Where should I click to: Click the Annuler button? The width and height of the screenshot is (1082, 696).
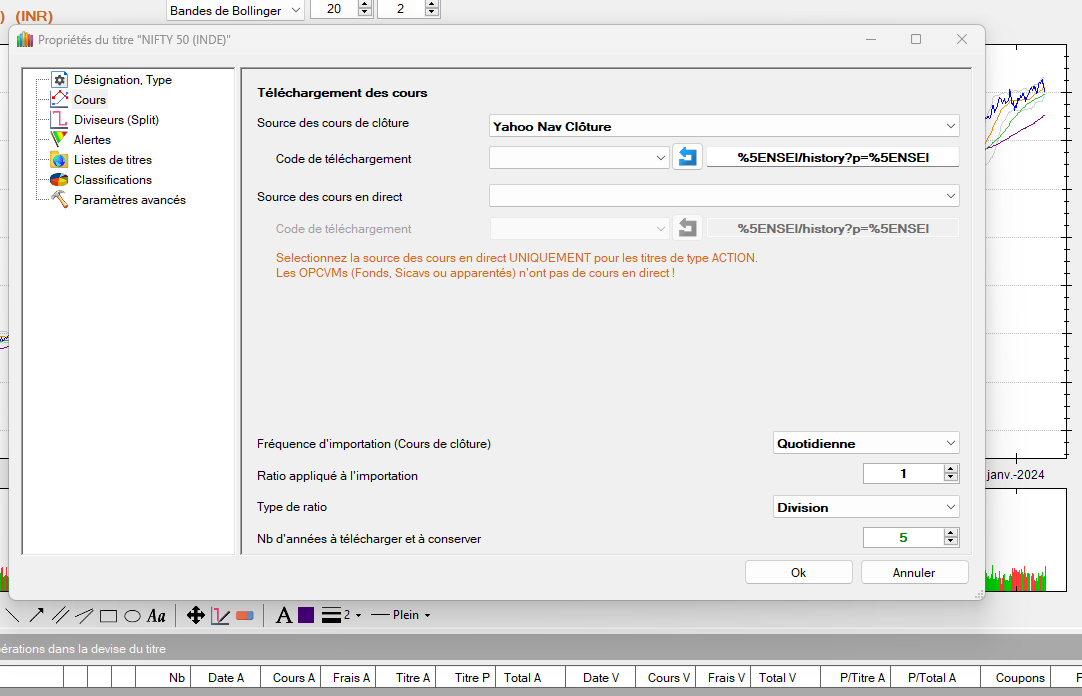[x=914, y=572]
